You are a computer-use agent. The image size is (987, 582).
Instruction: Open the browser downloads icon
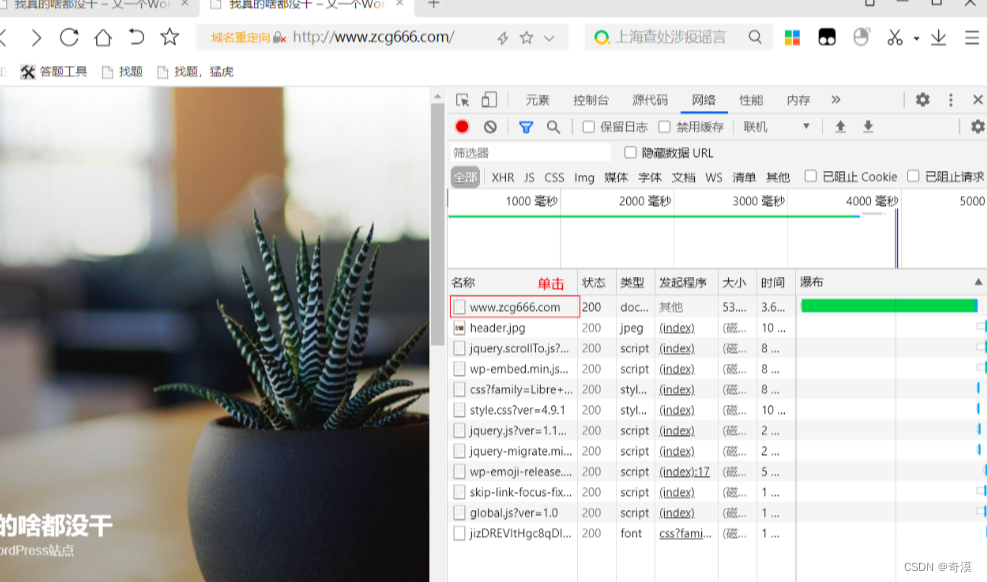coord(939,38)
